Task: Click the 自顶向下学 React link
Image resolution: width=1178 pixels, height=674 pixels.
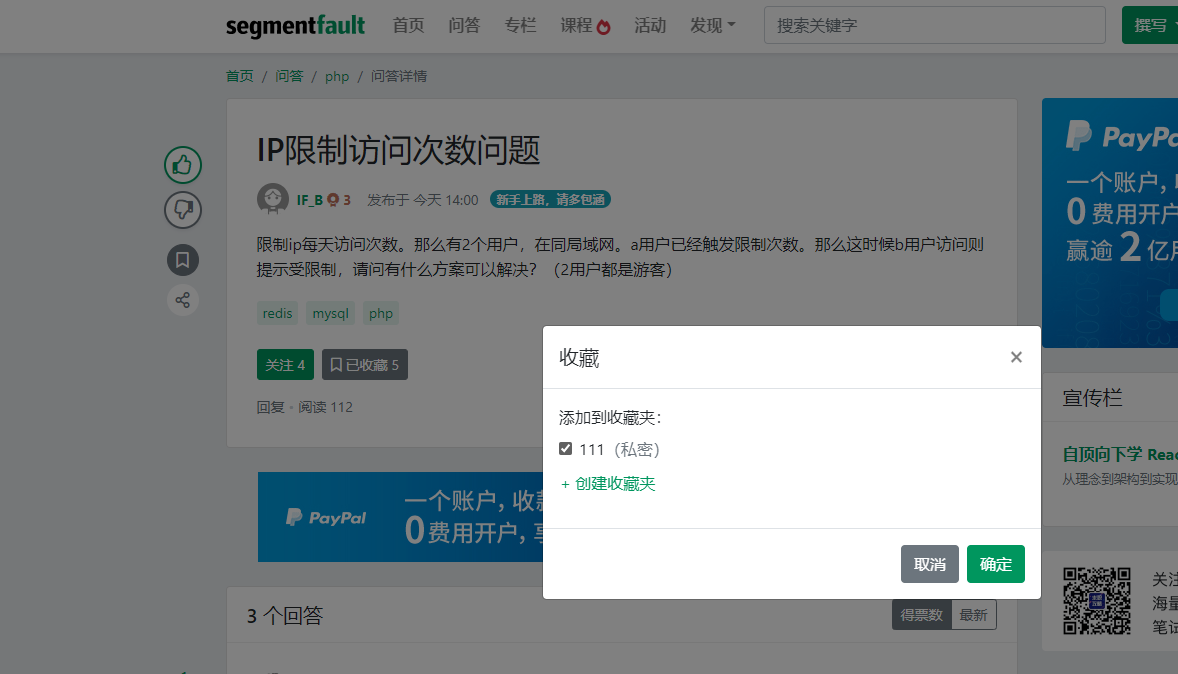Action: click(x=1119, y=454)
